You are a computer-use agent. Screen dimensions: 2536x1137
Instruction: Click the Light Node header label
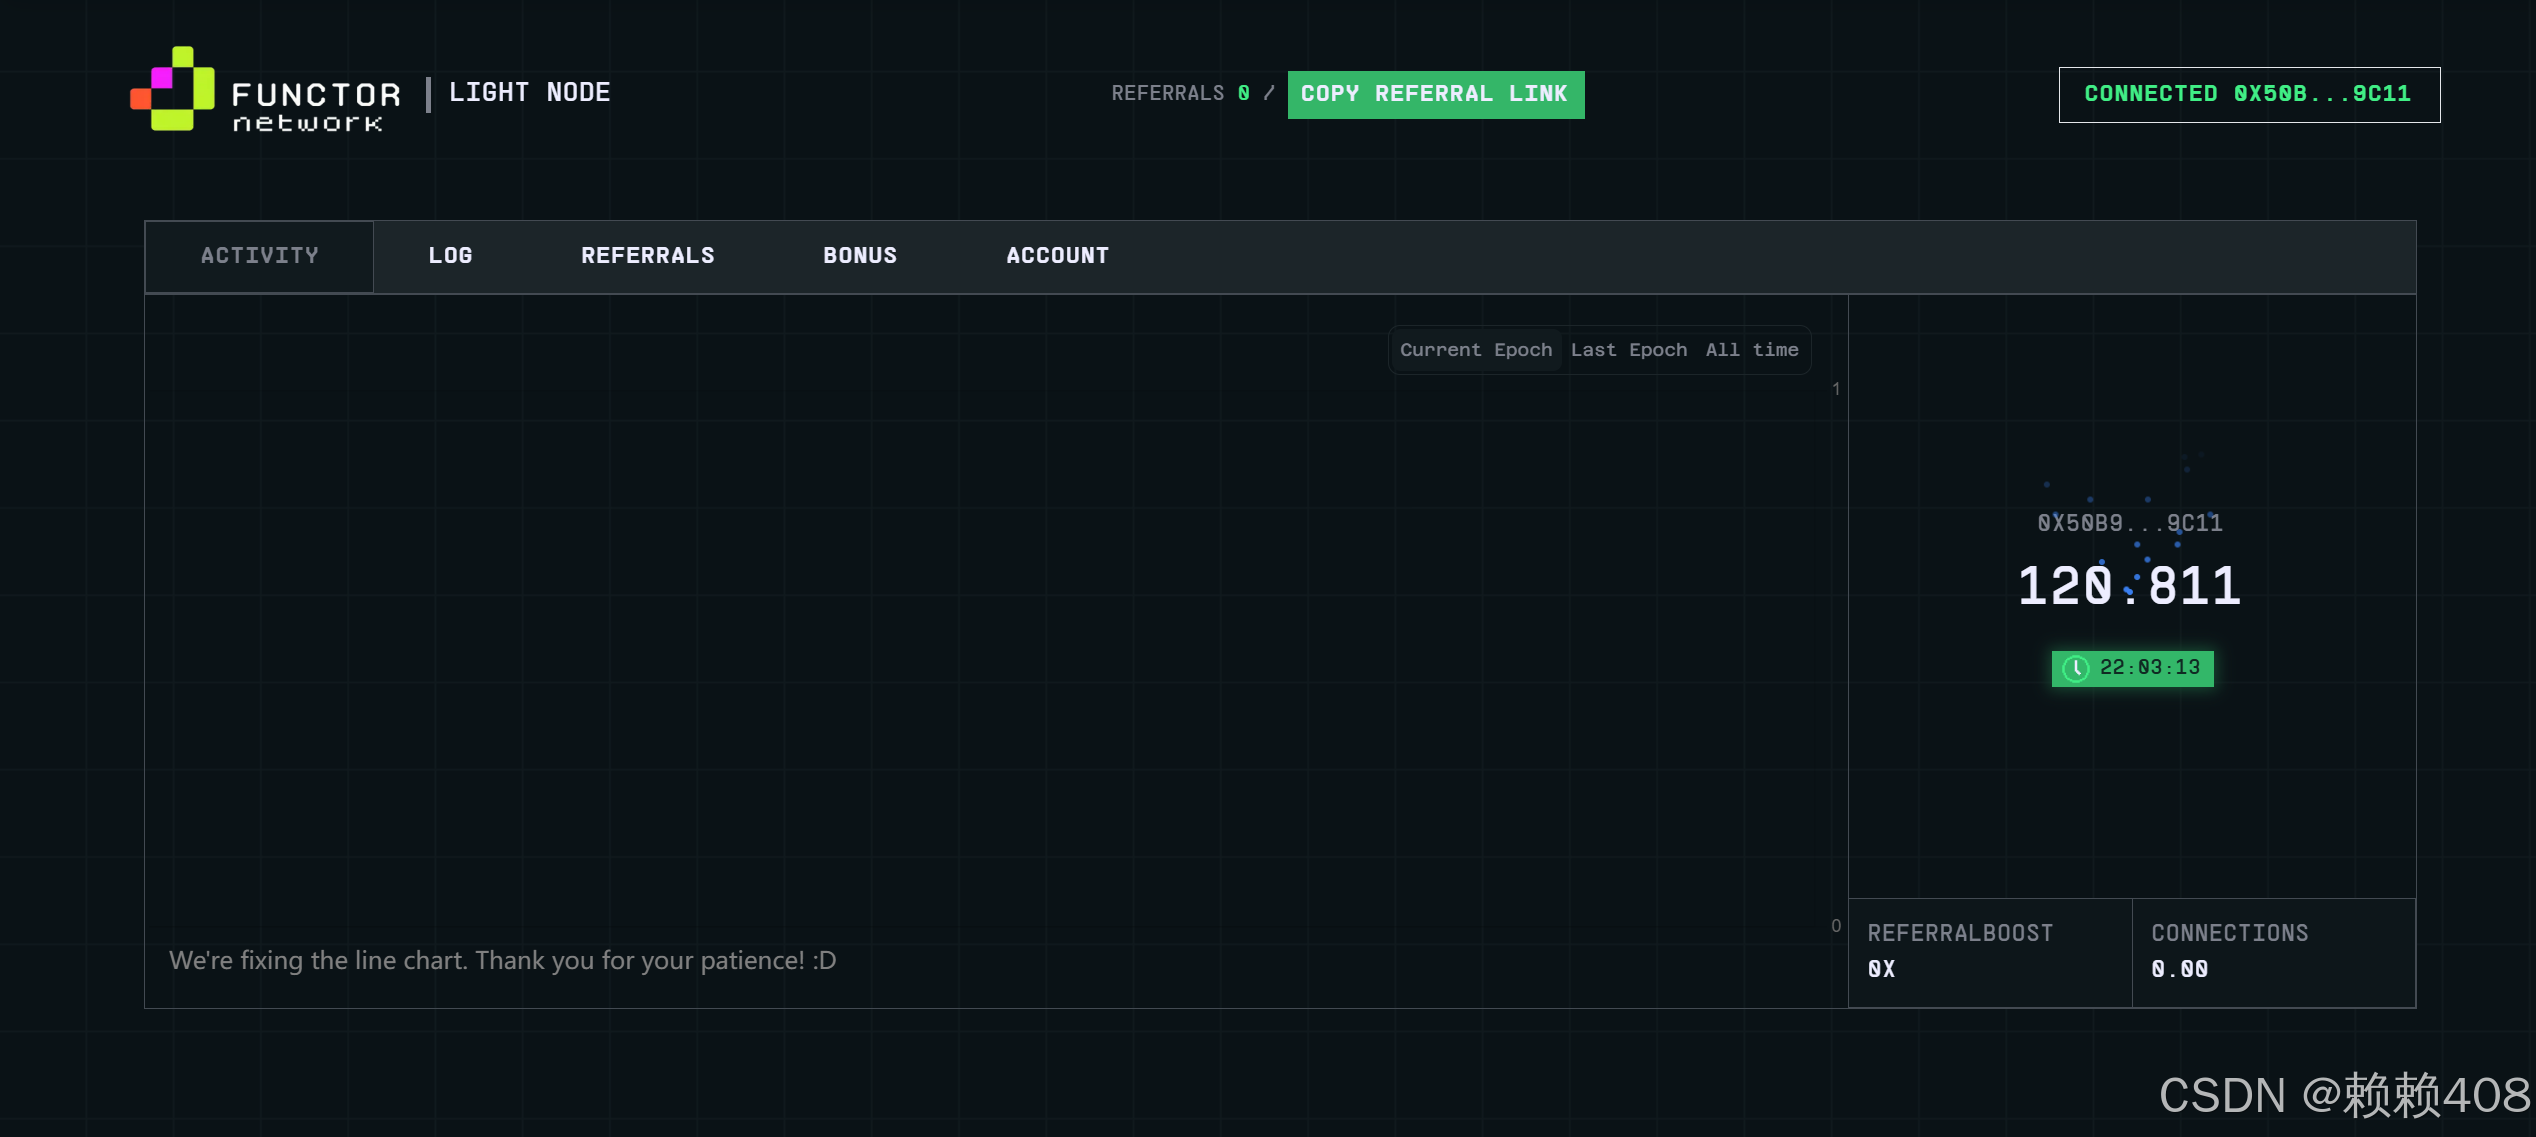[x=529, y=93]
